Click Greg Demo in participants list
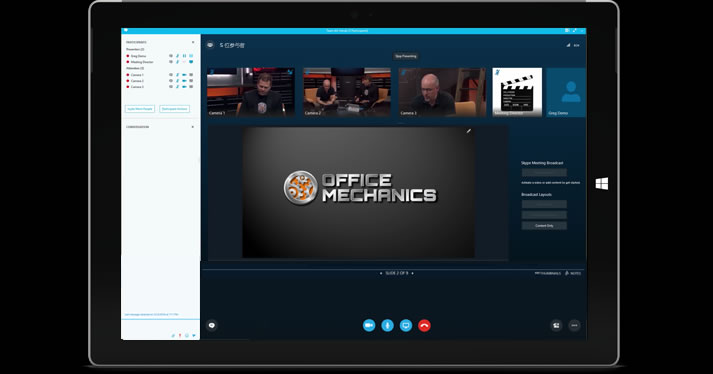 [x=138, y=56]
